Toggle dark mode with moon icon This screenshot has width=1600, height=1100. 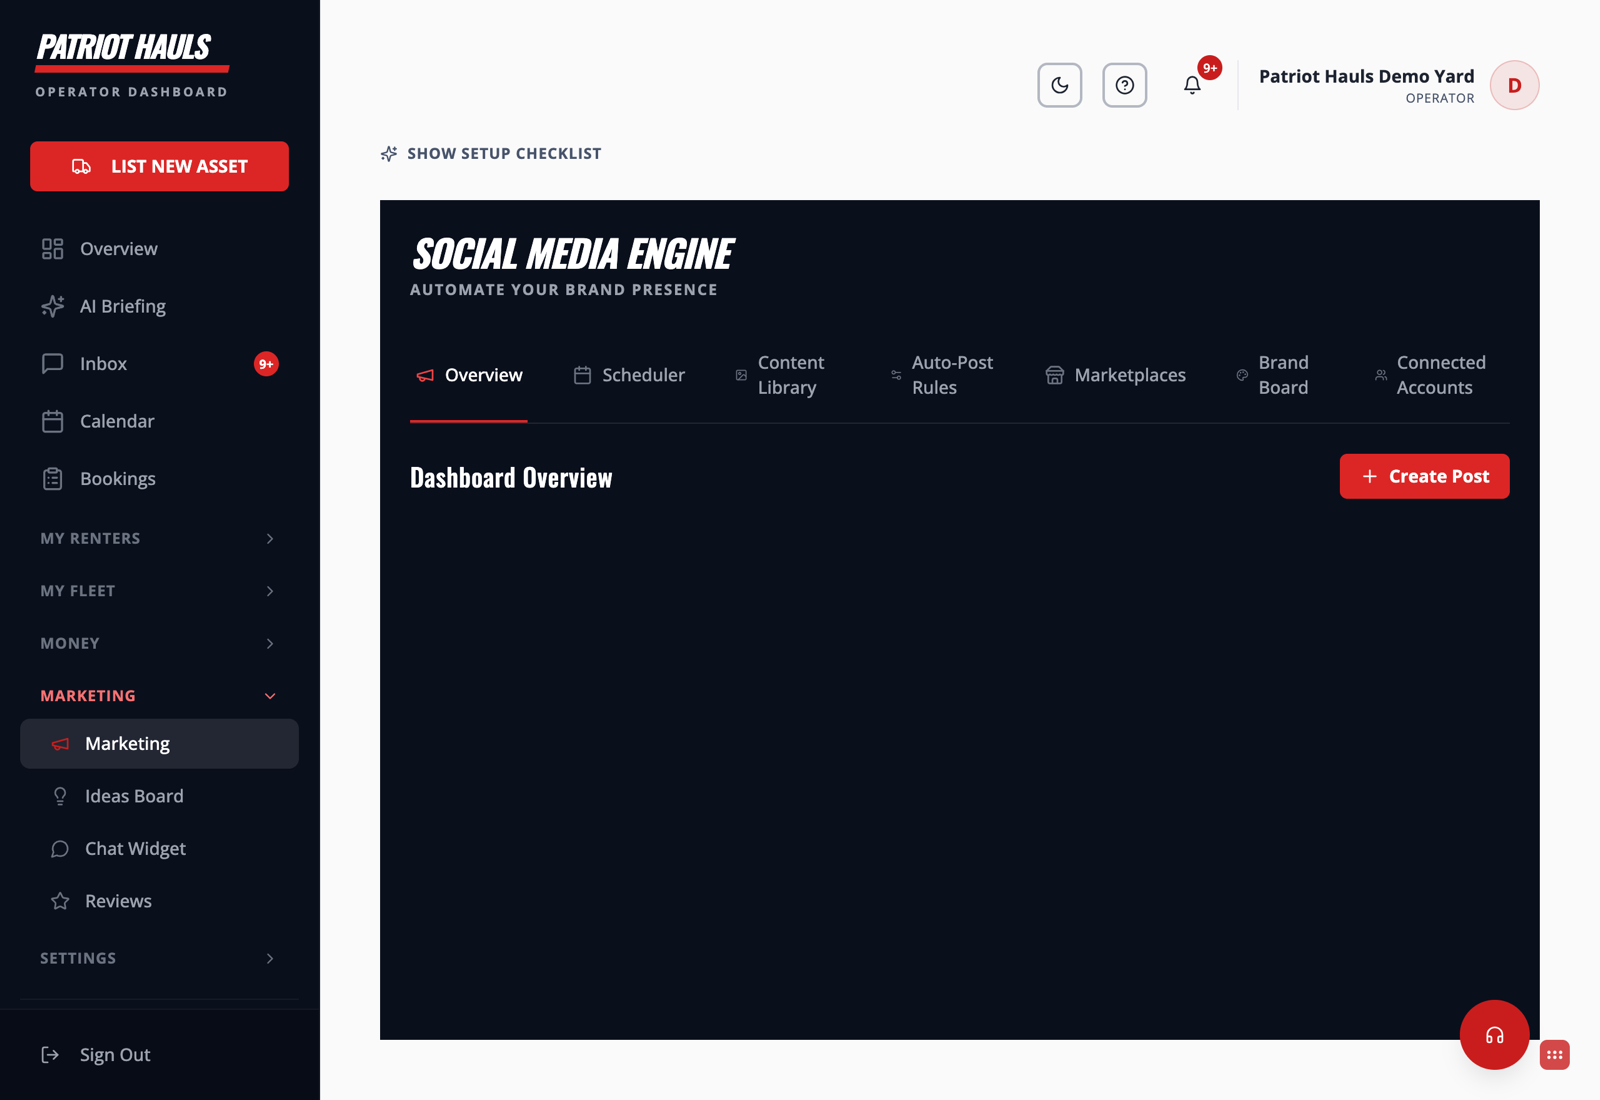(1060, 85)
